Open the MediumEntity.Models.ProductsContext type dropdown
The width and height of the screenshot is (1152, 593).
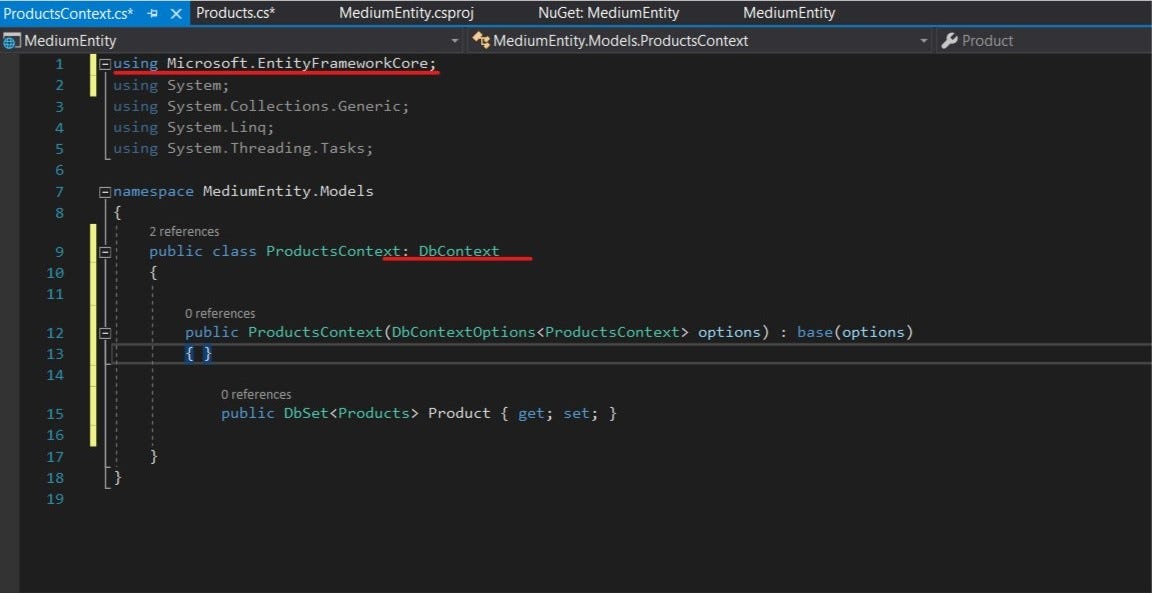(924, 40)
